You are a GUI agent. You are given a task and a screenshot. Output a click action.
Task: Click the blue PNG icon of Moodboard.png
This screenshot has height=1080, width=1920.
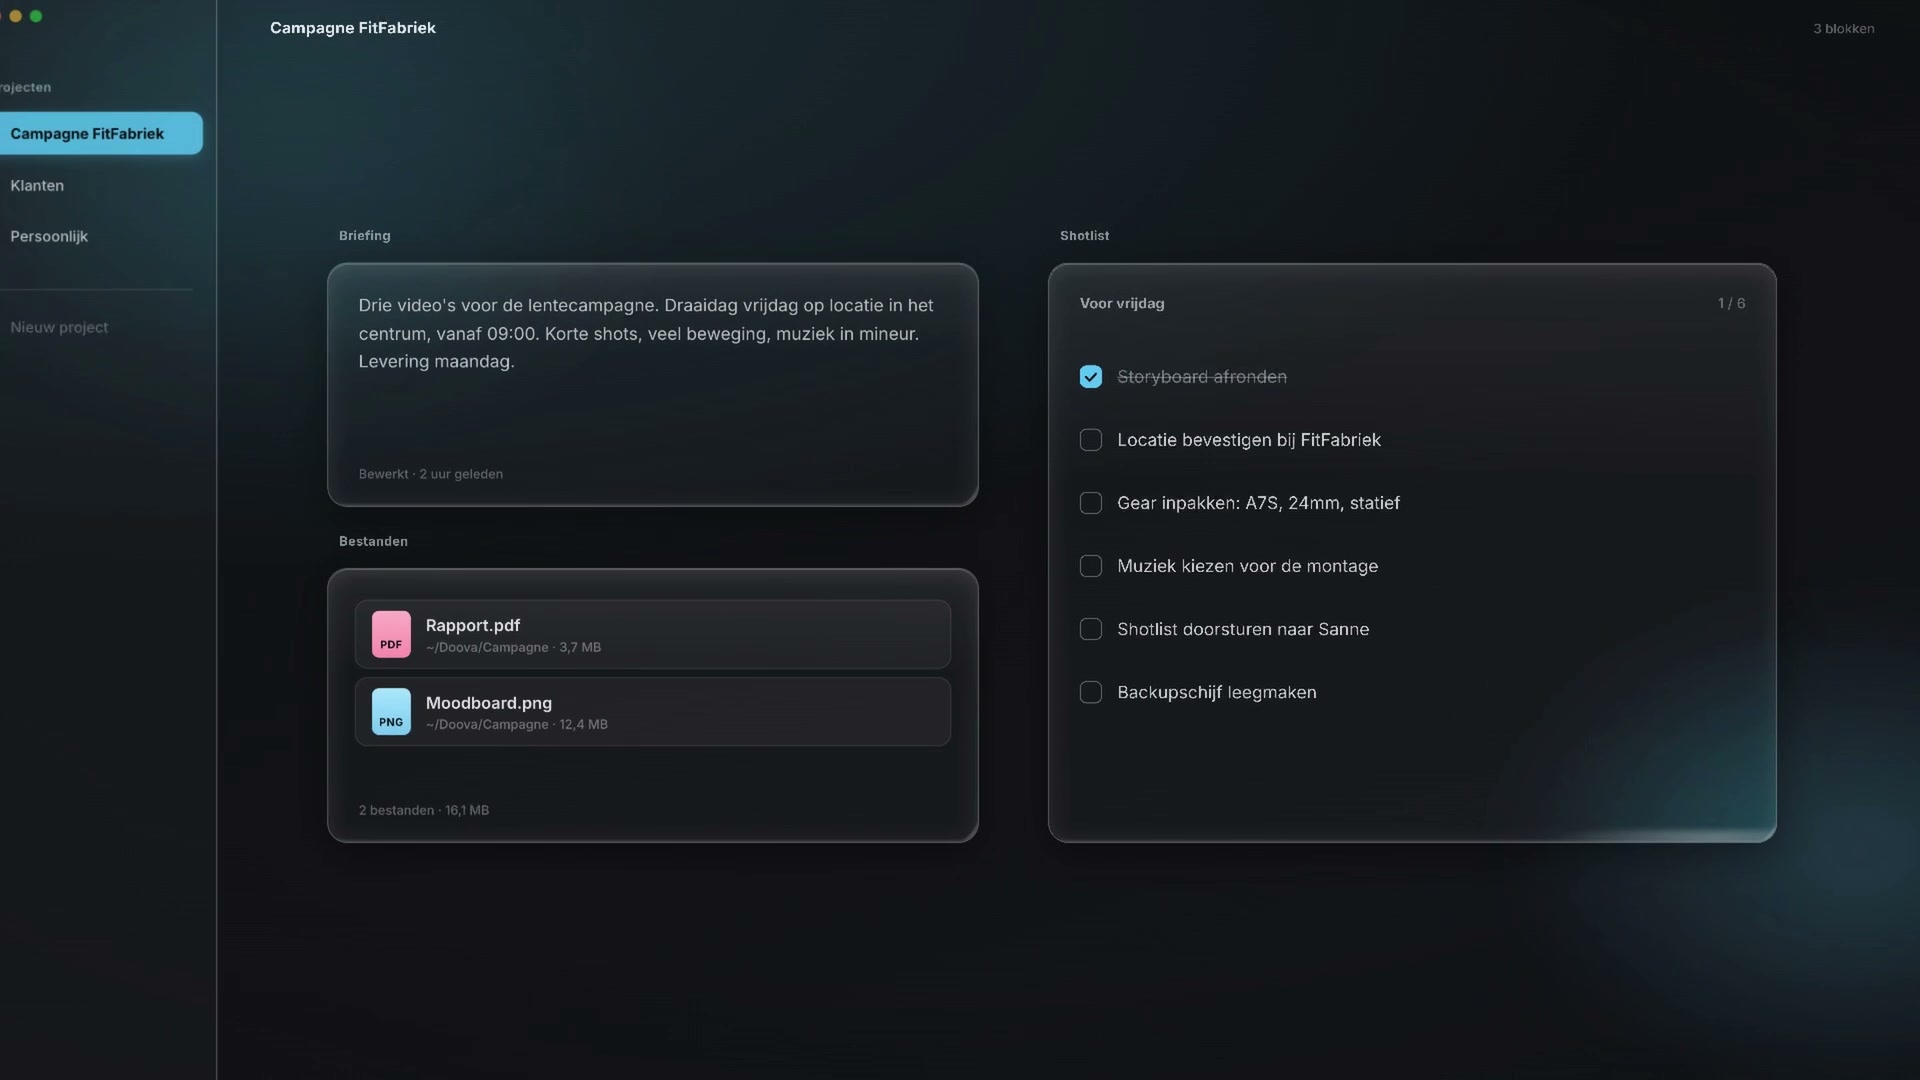point(391,712)
